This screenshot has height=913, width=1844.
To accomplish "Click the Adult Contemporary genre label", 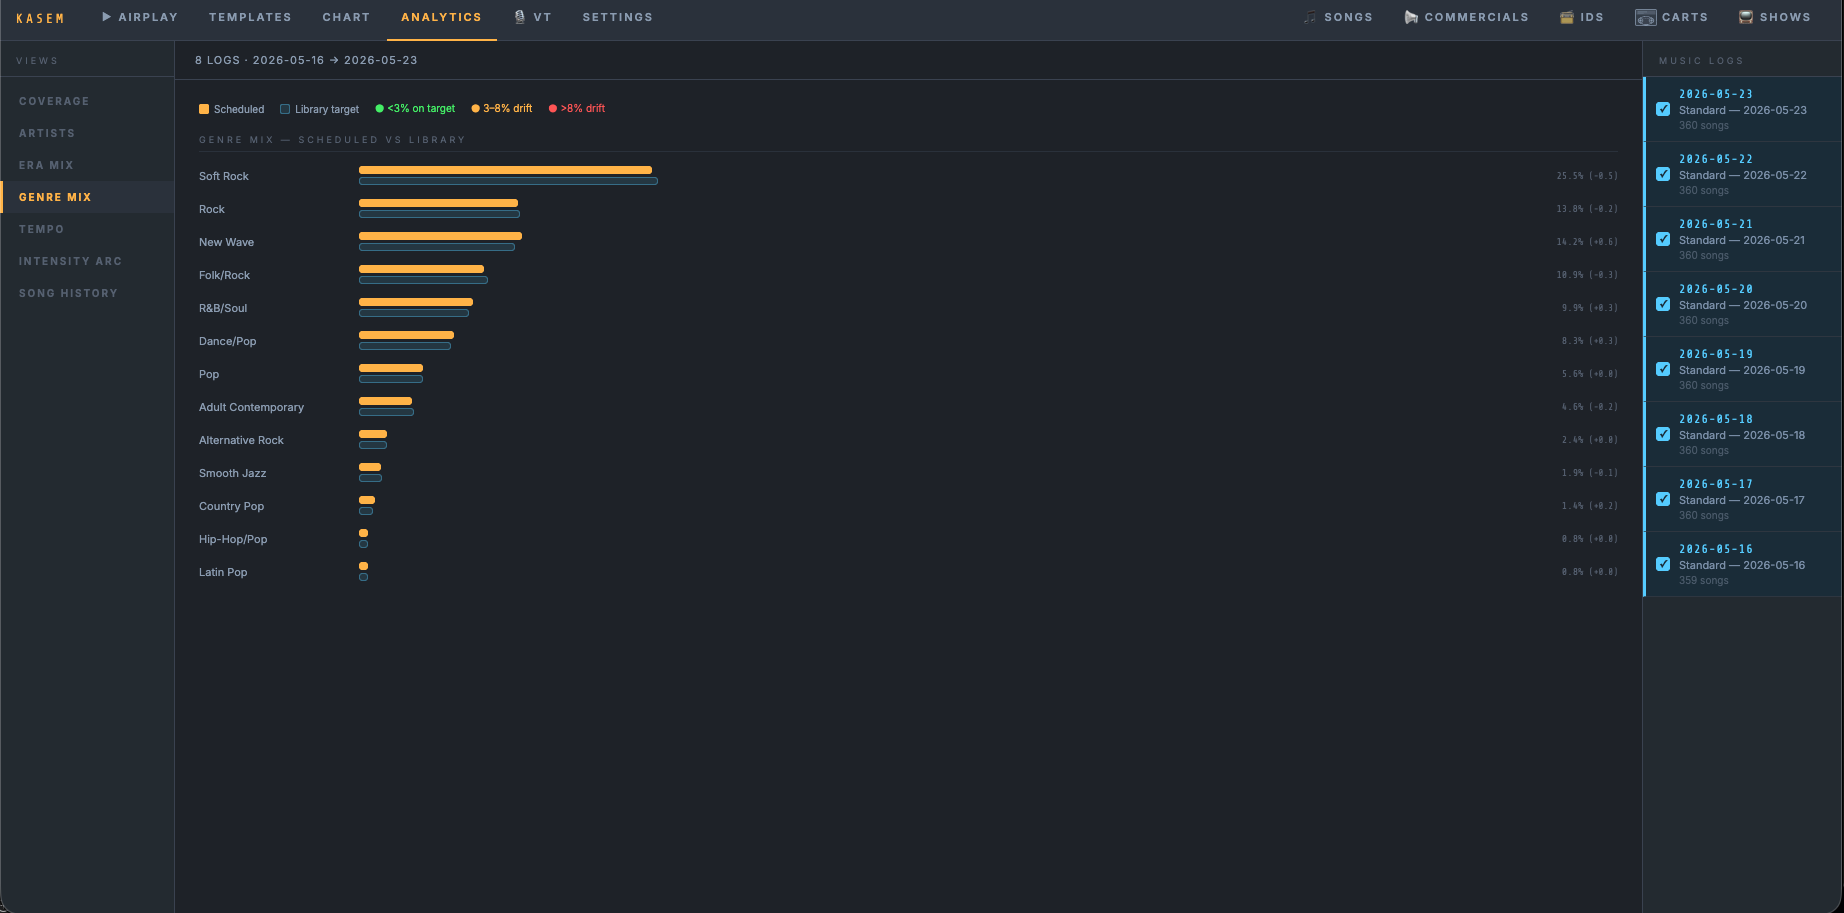I will (x=251, y=407).
